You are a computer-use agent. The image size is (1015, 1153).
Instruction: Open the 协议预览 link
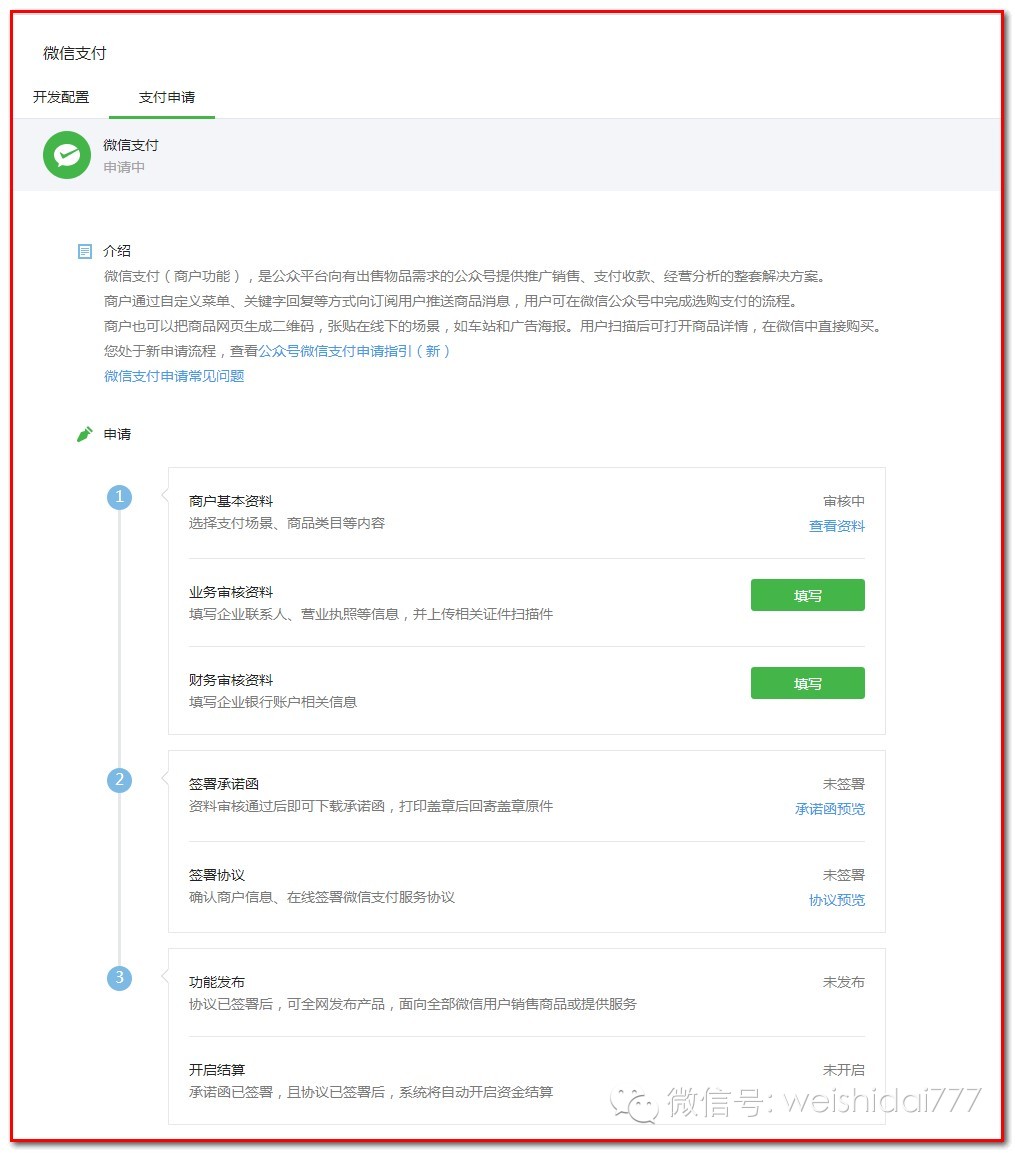click(837, 900)
